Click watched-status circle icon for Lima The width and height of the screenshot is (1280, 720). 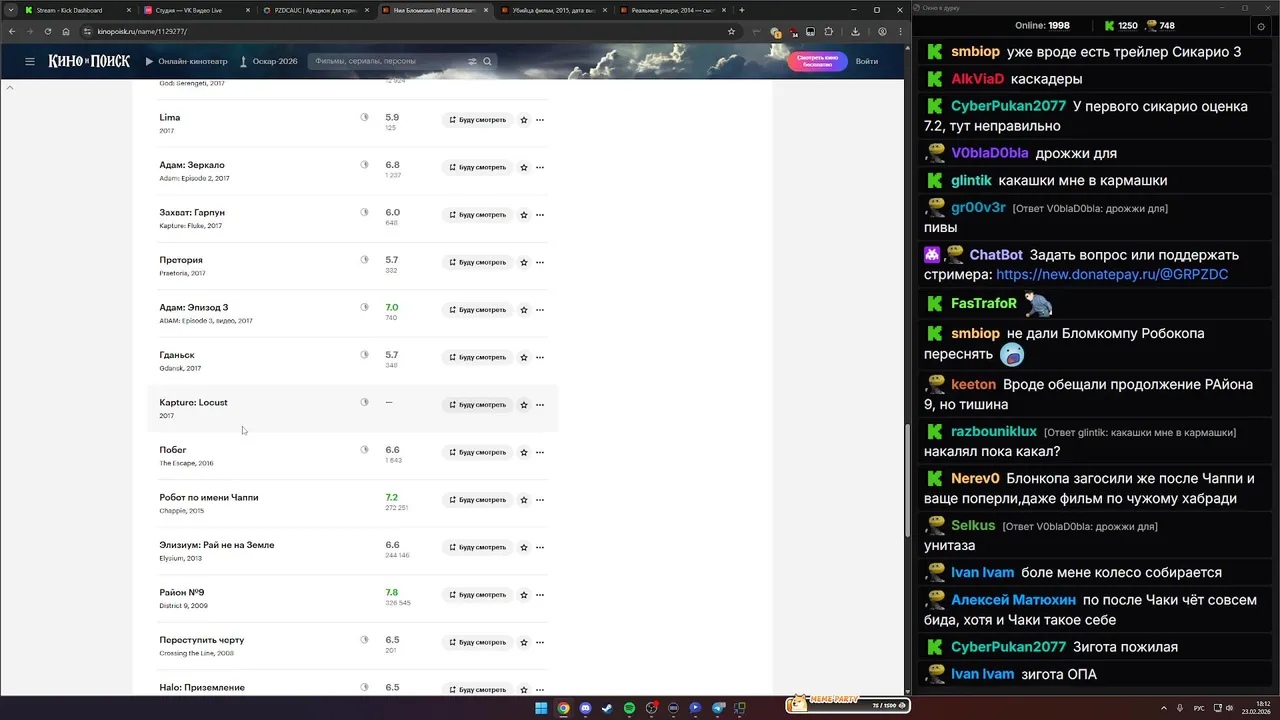pos(364,117)
